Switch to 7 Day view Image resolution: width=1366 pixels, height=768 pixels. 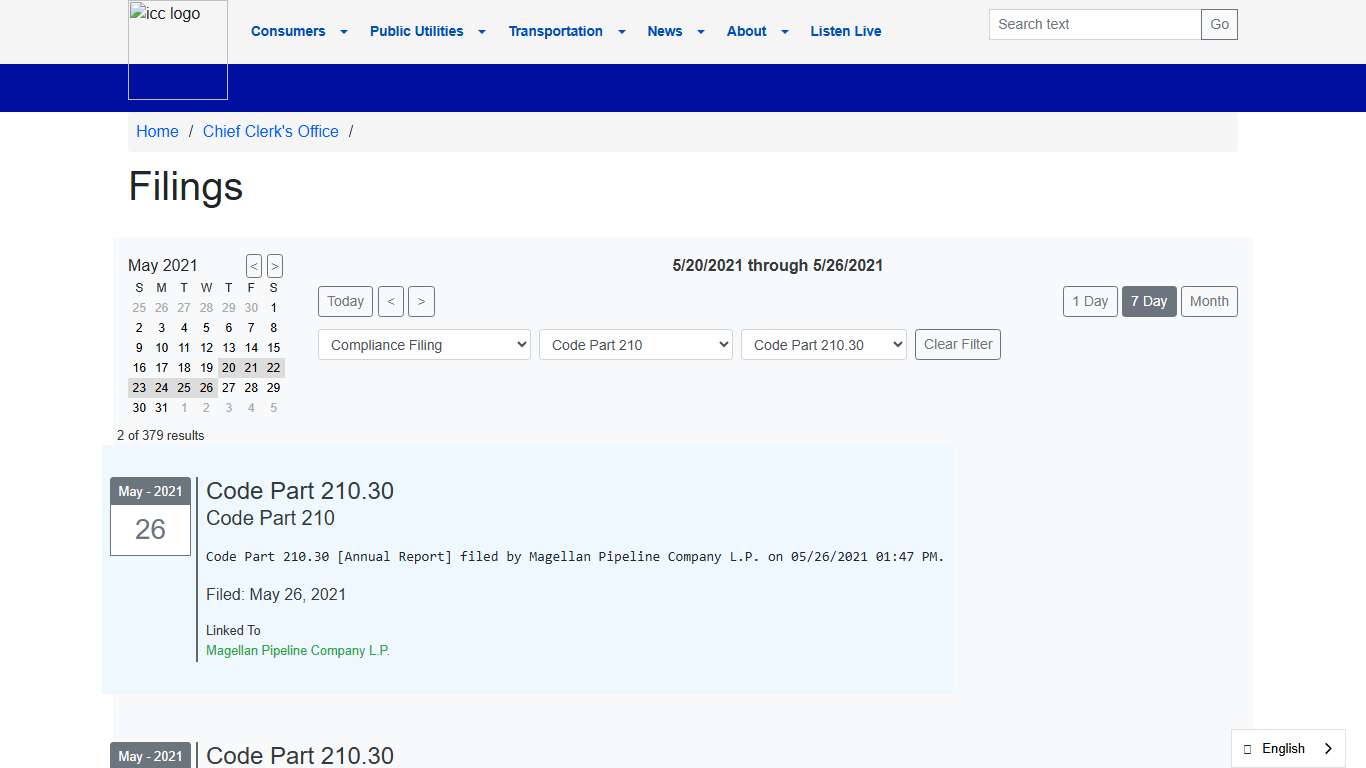[x=1149, y=302]
